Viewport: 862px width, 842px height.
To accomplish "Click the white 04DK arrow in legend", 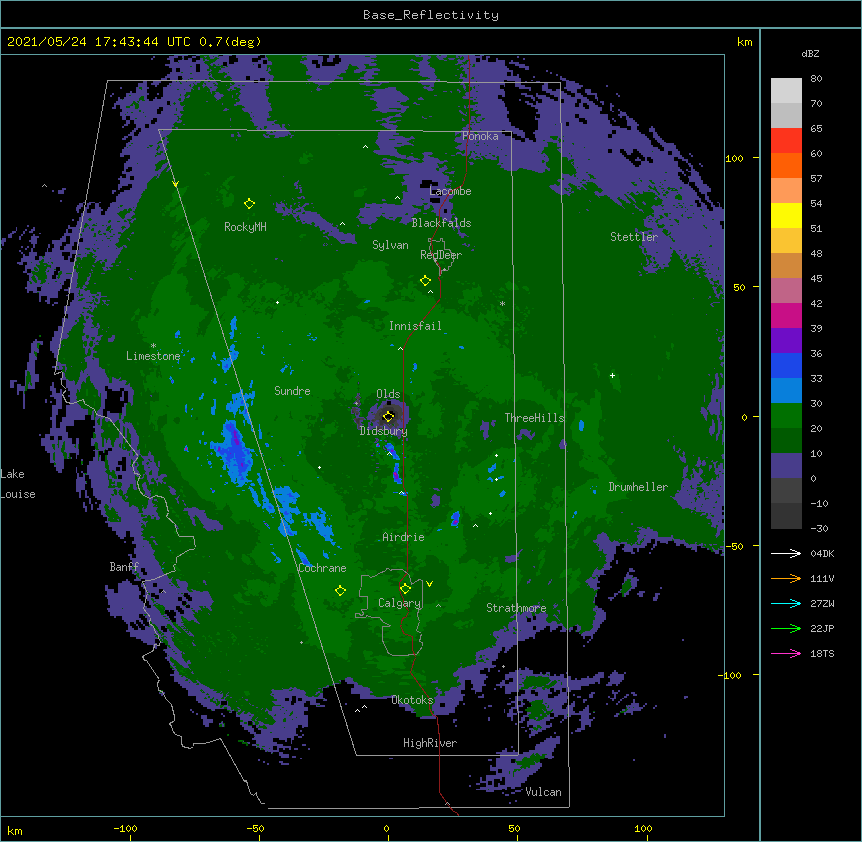I will click(x=786, y=553).
